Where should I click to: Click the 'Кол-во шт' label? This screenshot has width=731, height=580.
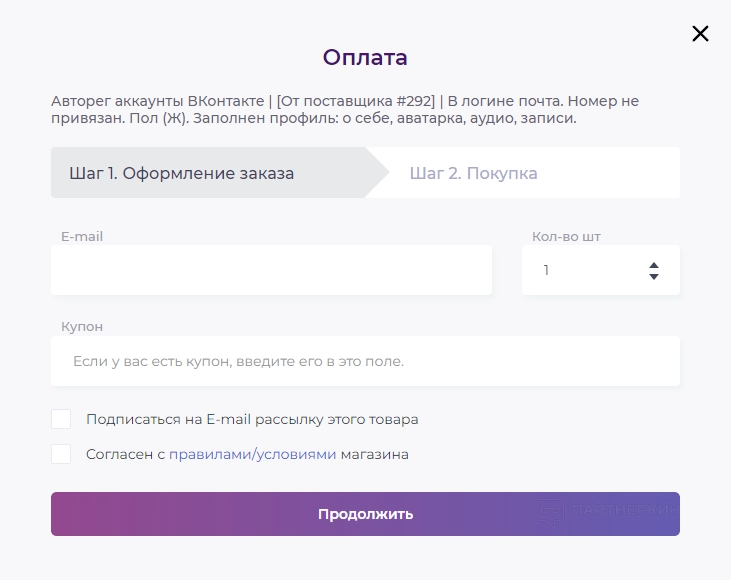(x=566, y=237)
